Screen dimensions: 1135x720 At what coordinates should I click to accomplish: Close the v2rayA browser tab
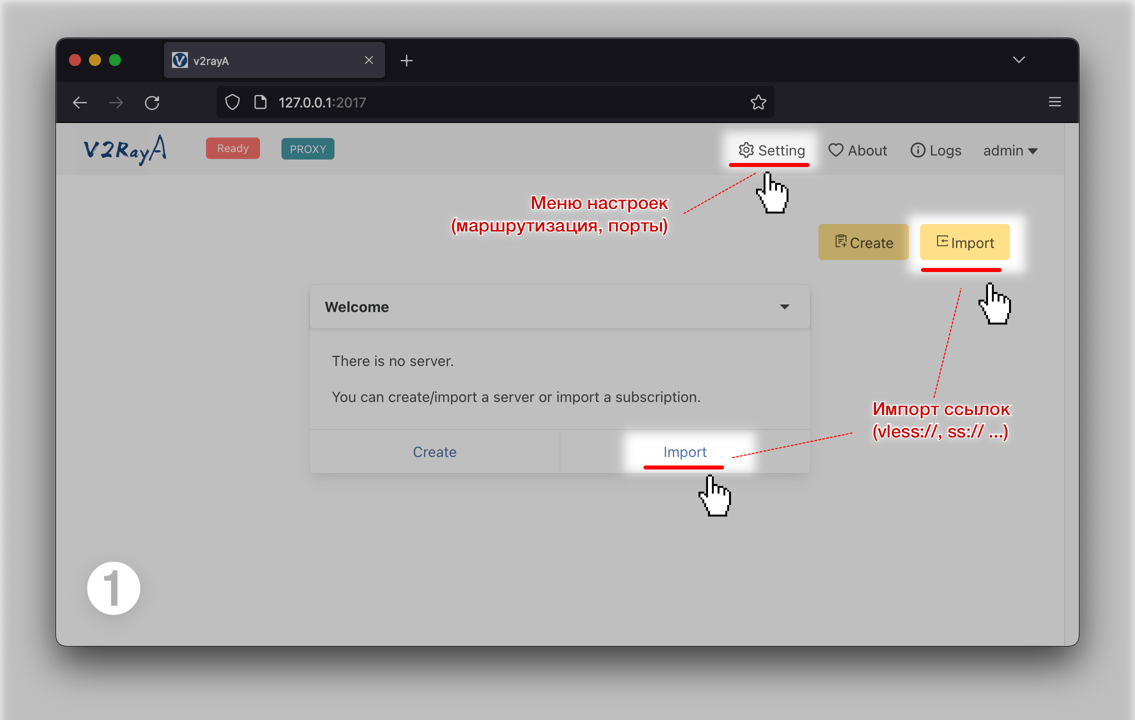tap(369, 61)
